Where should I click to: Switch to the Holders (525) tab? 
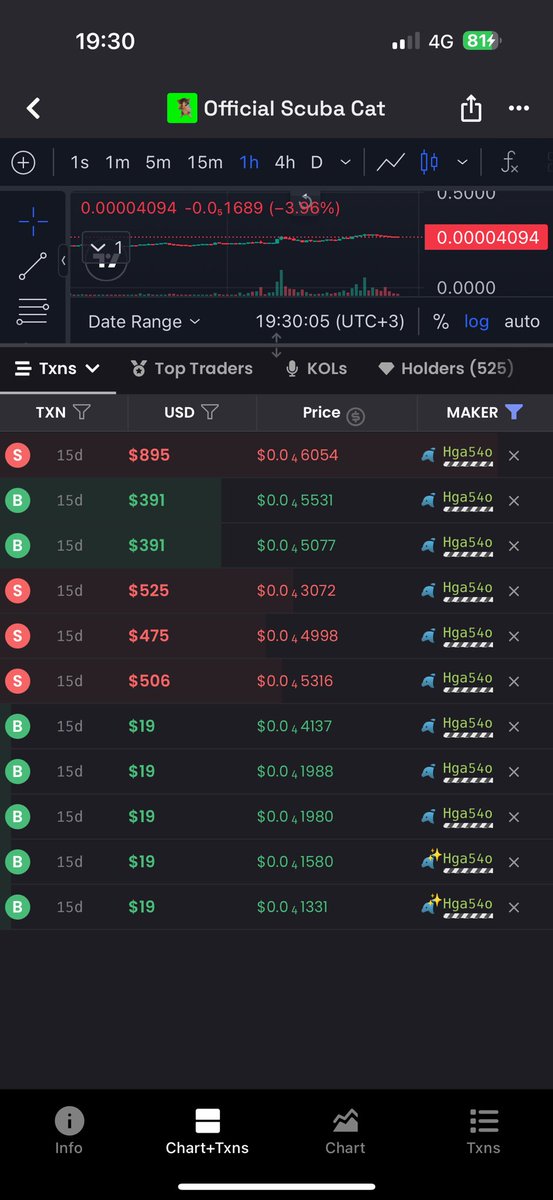coord(445,368)
